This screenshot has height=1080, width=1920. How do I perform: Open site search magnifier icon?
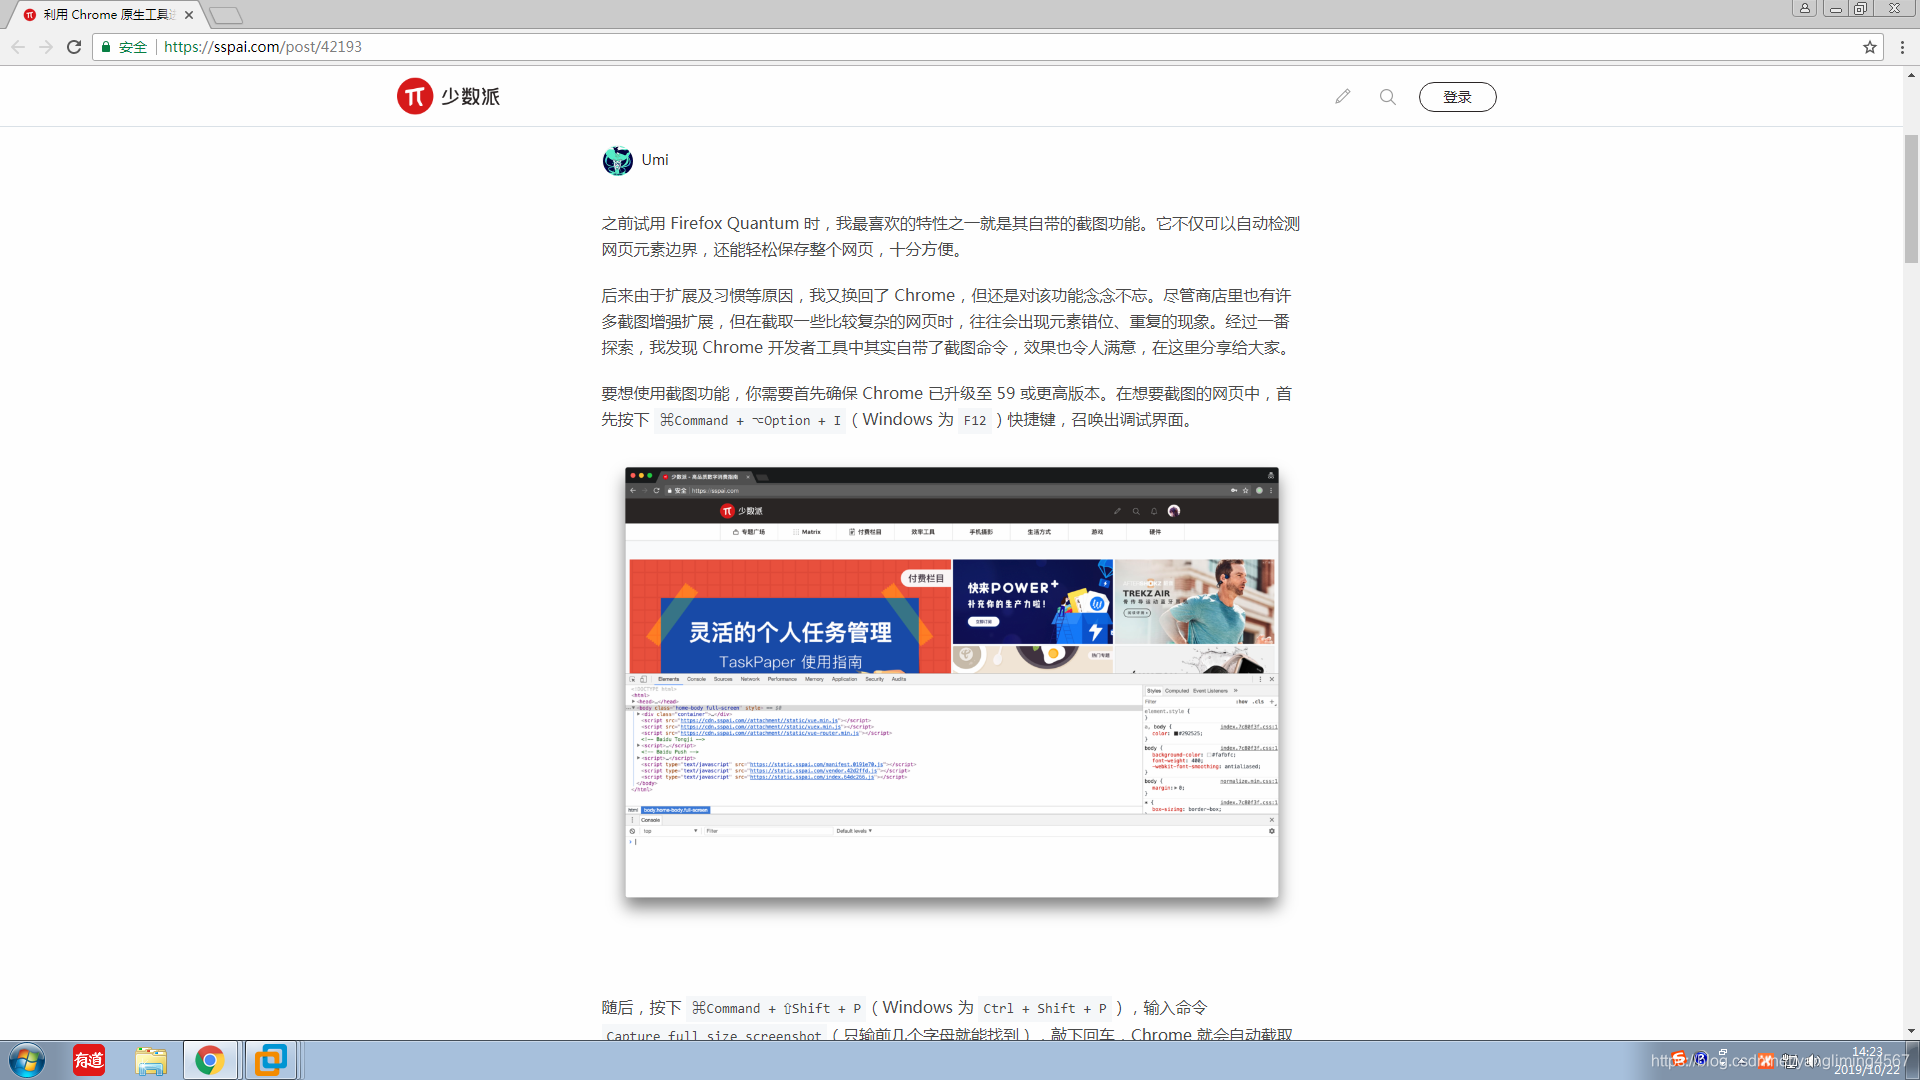pos(1387,97)
